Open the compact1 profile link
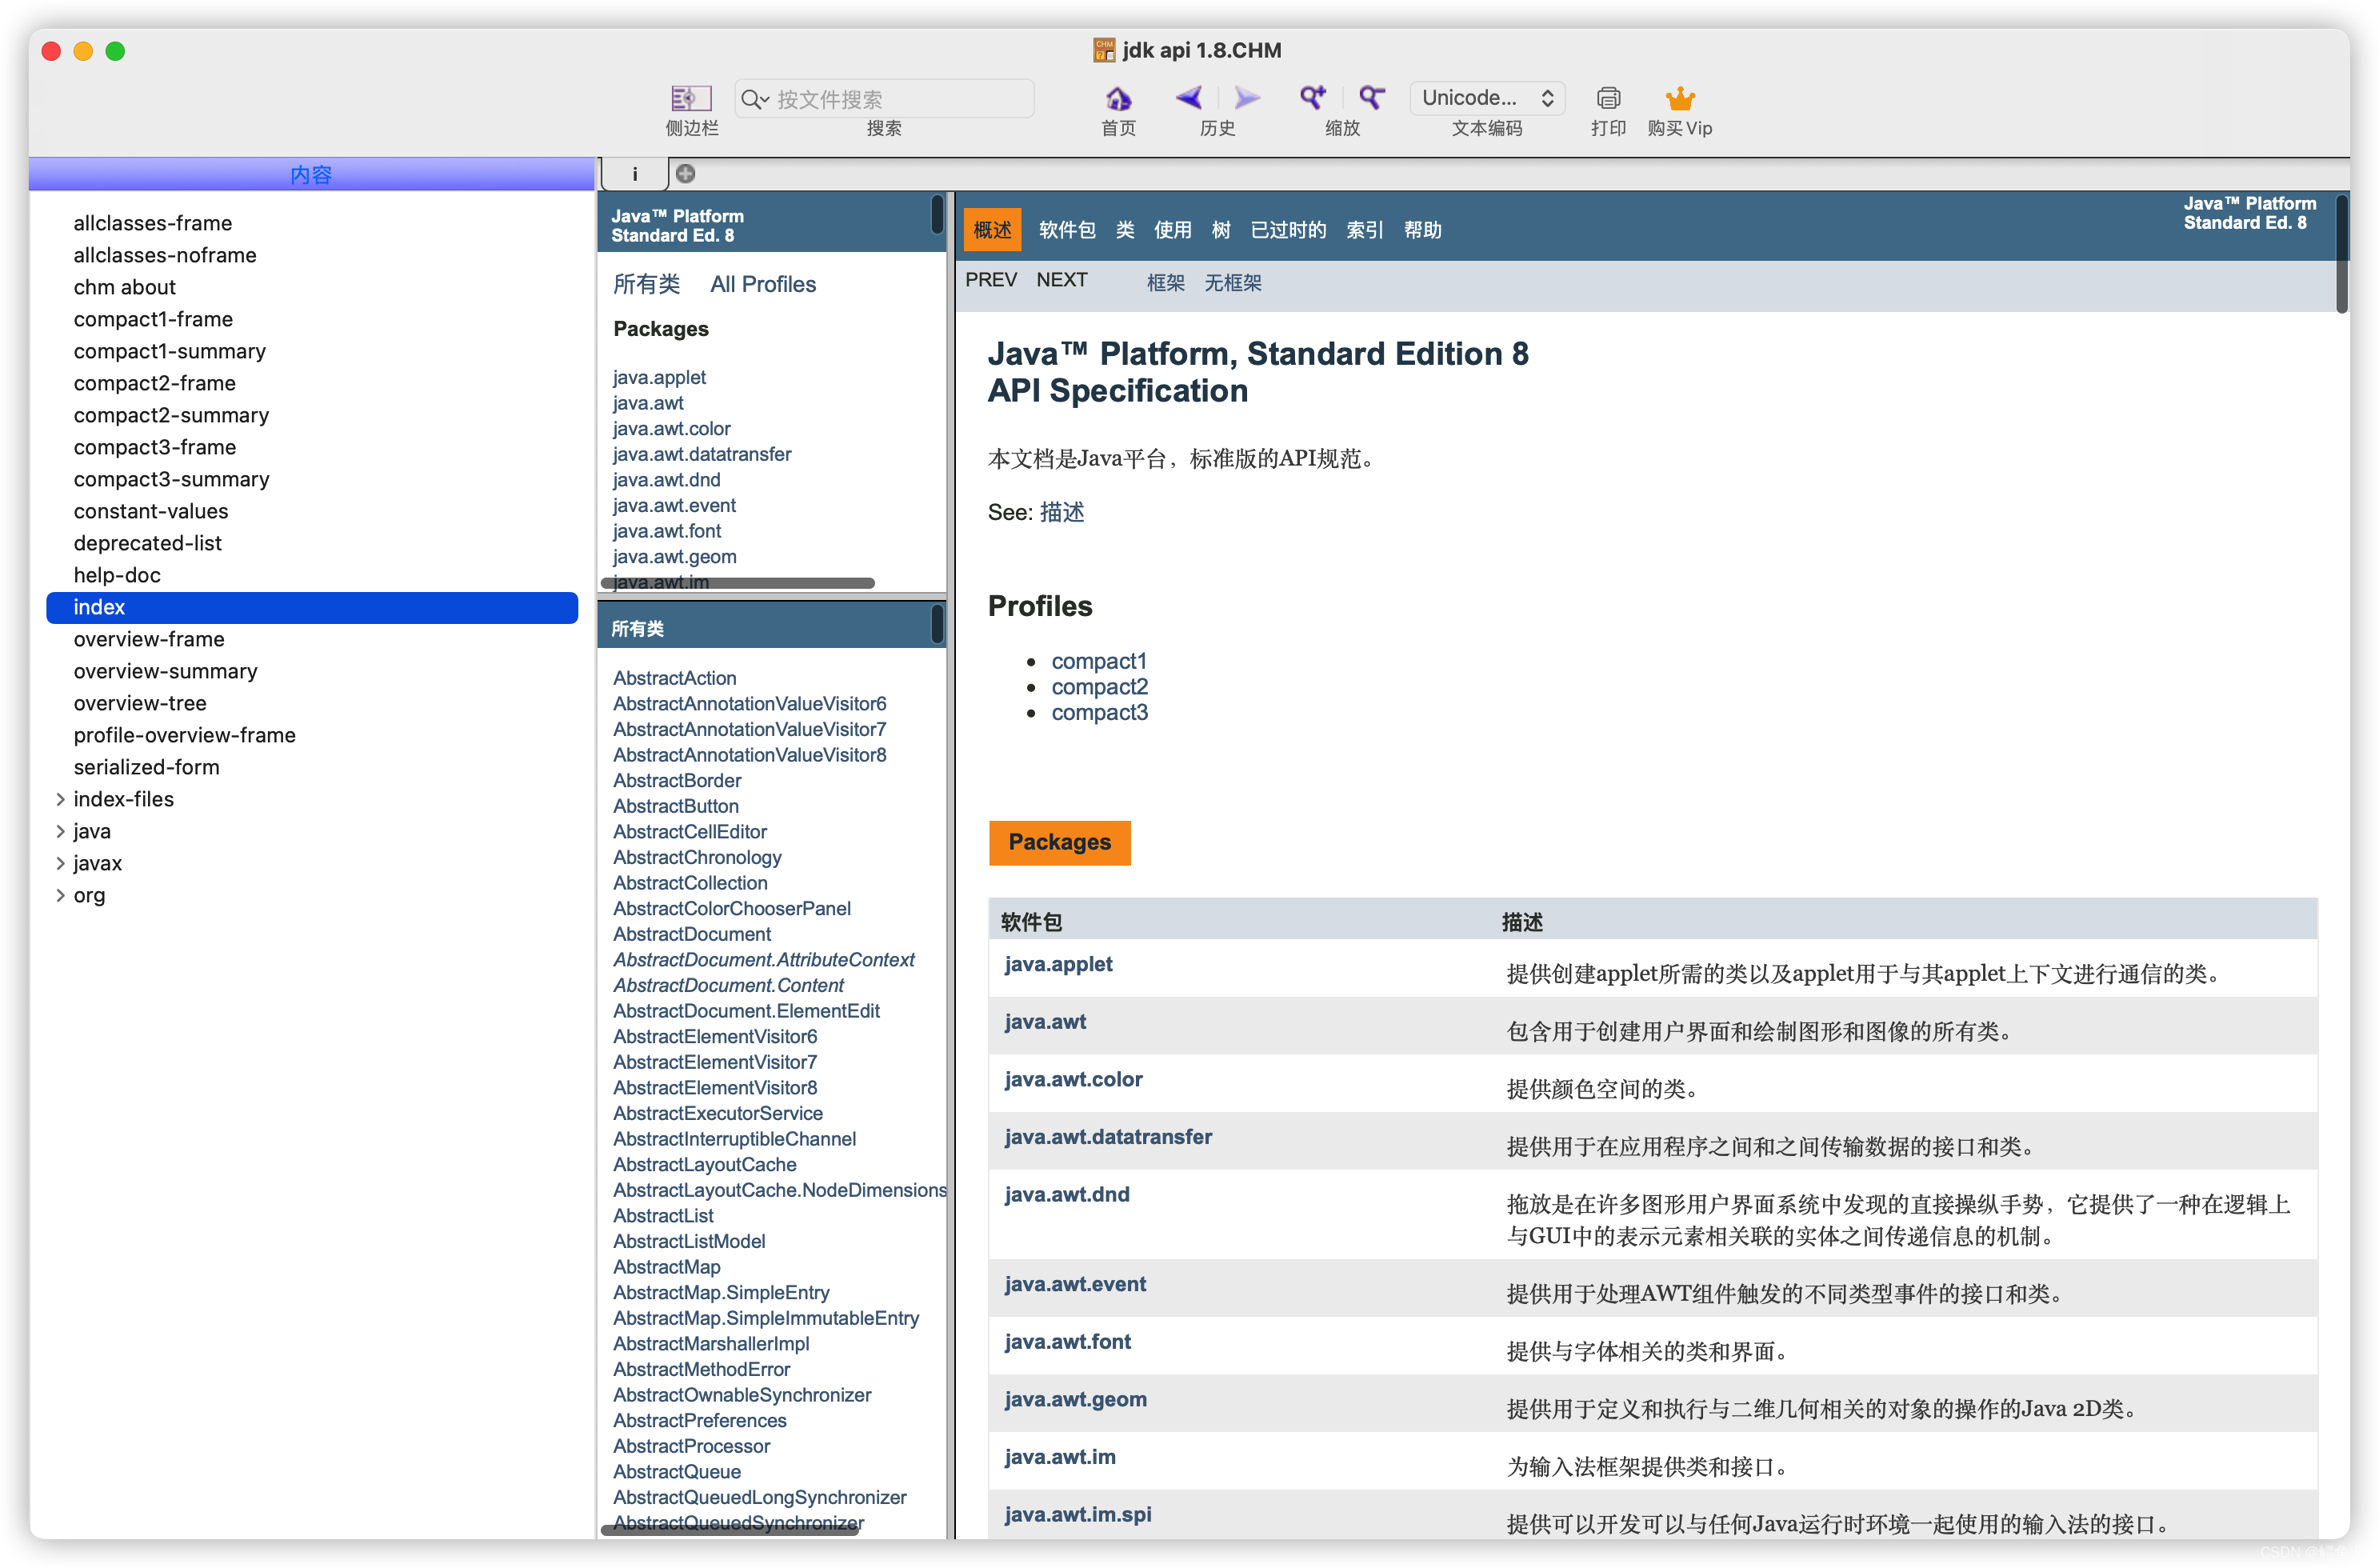Screen dimensions: 2379x1568 click(x=1099, y=661)
